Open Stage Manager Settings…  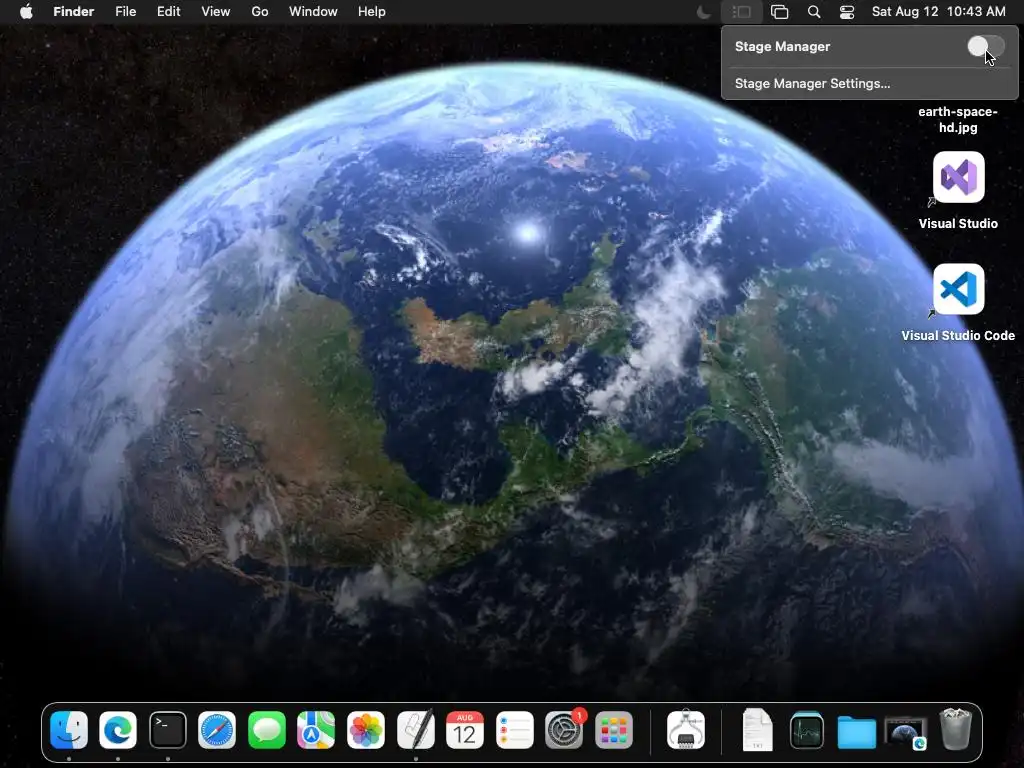pos(812,84)
